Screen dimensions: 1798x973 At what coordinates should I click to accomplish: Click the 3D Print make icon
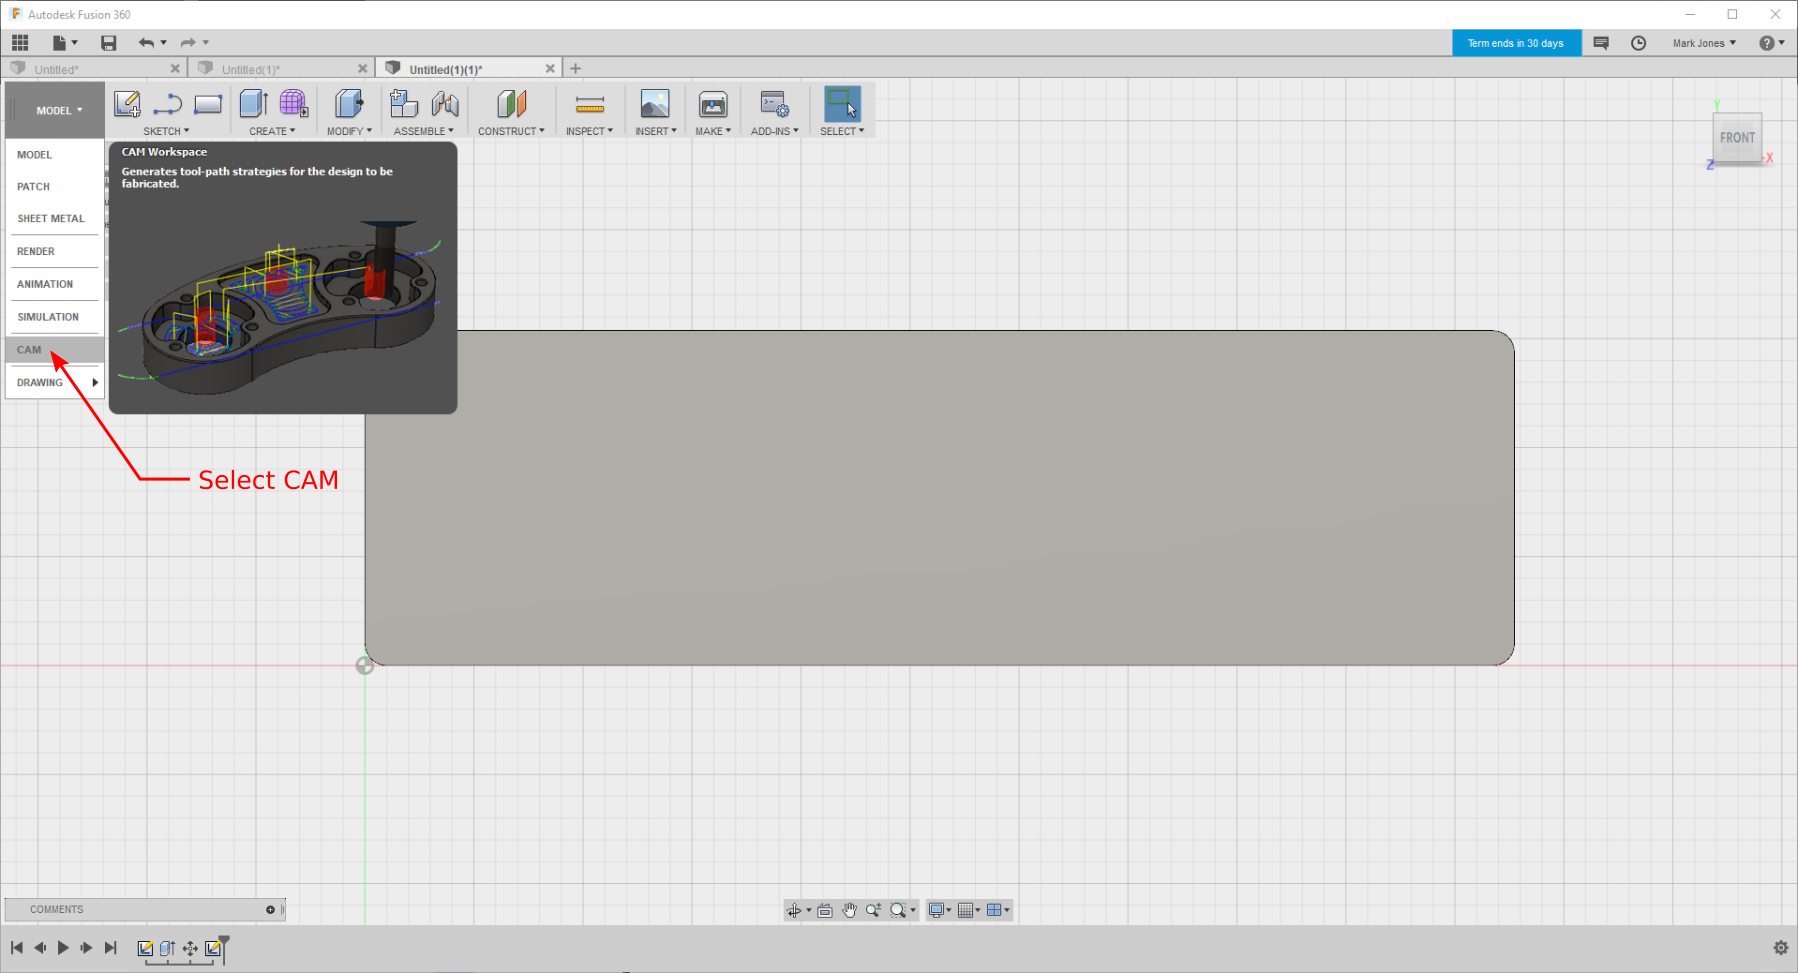[713, 104]
